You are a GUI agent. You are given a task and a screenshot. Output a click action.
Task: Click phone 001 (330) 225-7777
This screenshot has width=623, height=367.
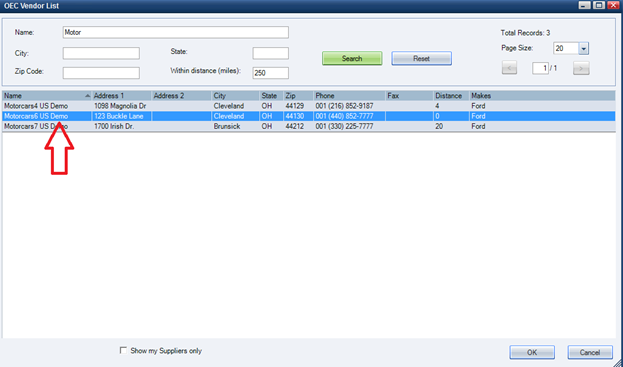pos(344,126)
